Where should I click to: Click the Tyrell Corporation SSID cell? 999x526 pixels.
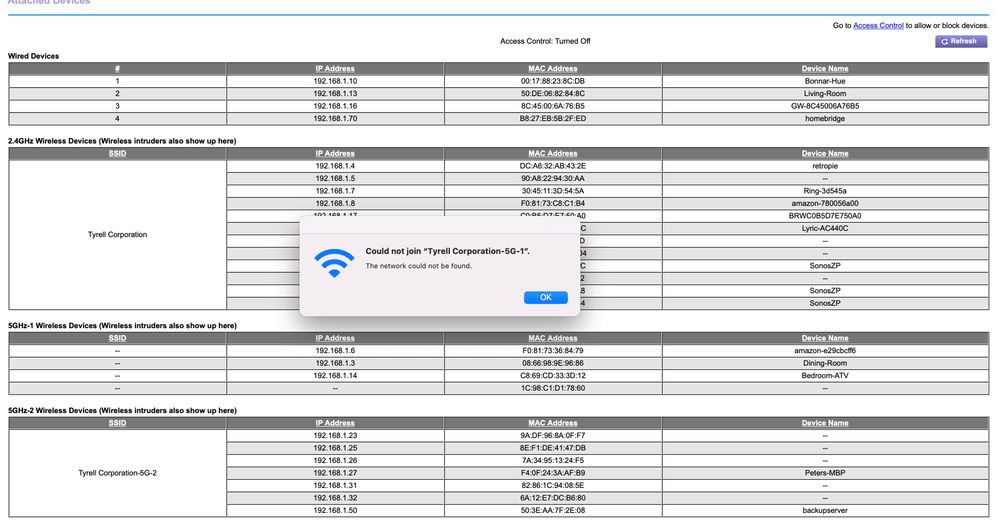point(117,234)
